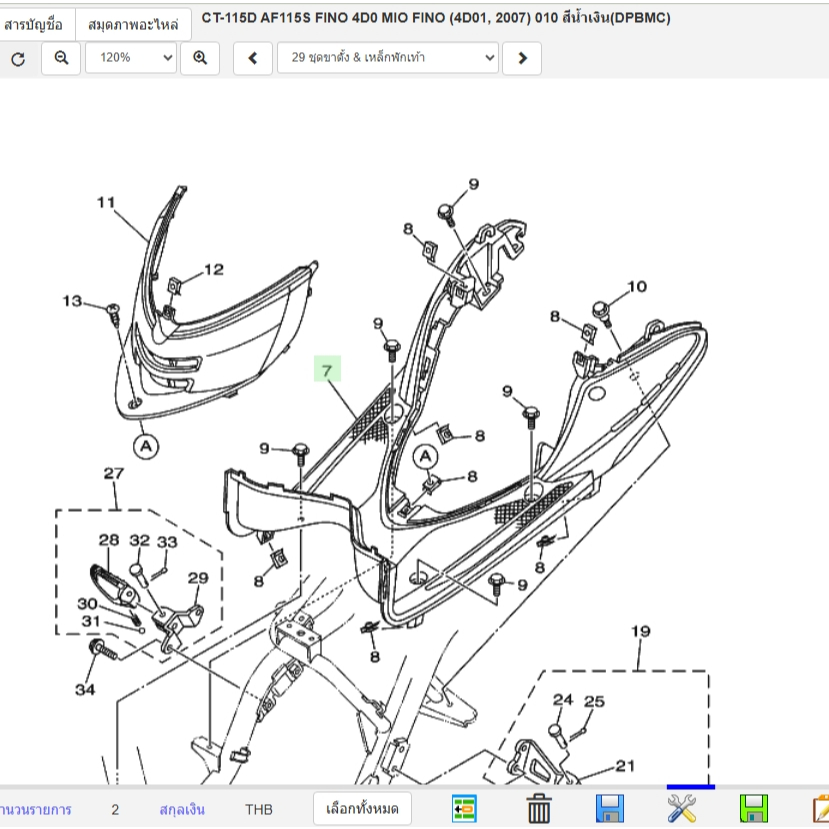Click the circled A below part 11

tap(146, 446)
